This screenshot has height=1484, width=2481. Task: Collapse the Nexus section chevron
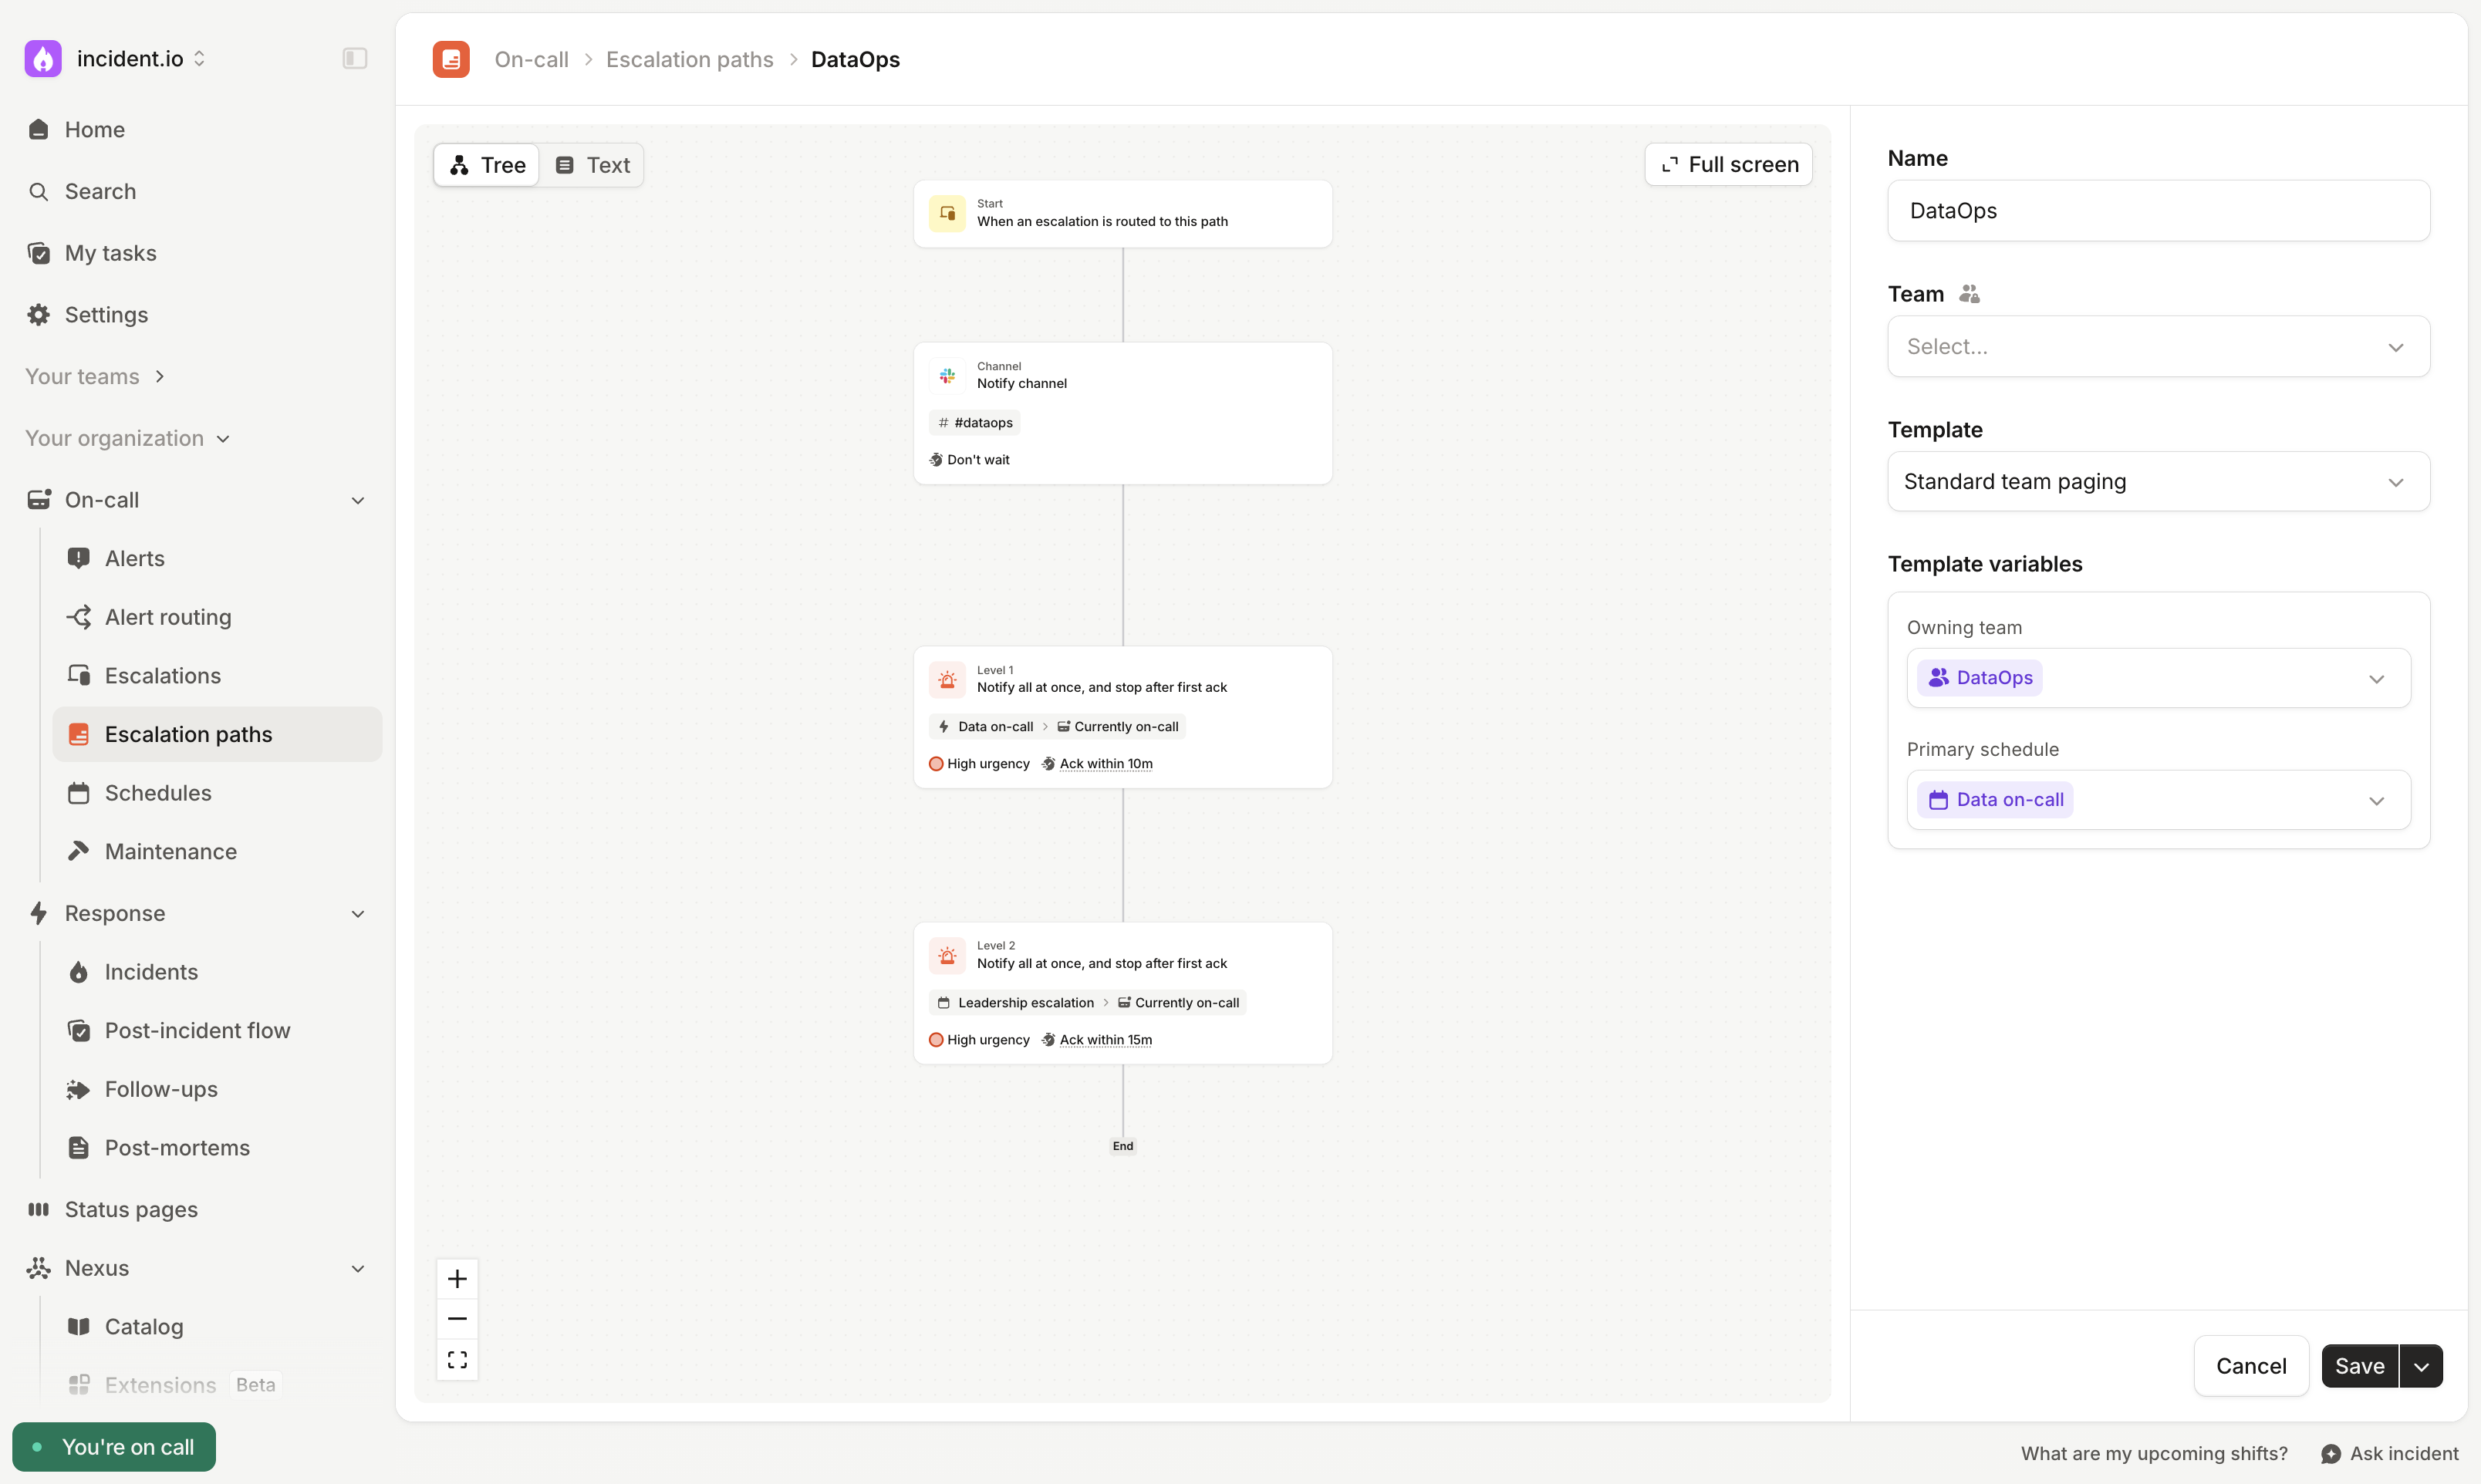pos(358,1268)
